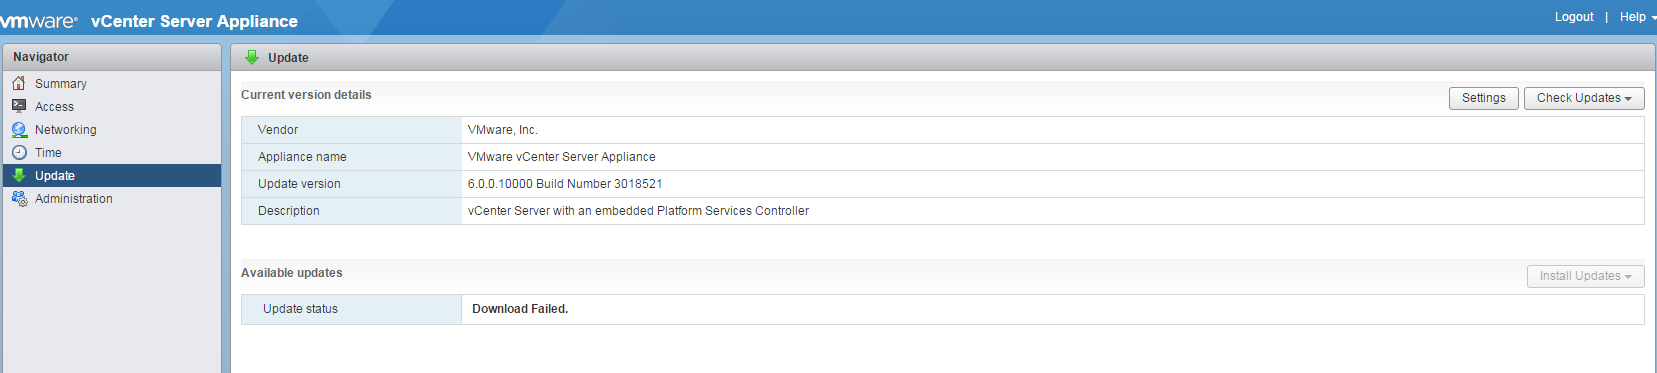The image size is (1657, 373).
Task: Click the green Update arrow icon in Navigator
Action: click(19, 175)
